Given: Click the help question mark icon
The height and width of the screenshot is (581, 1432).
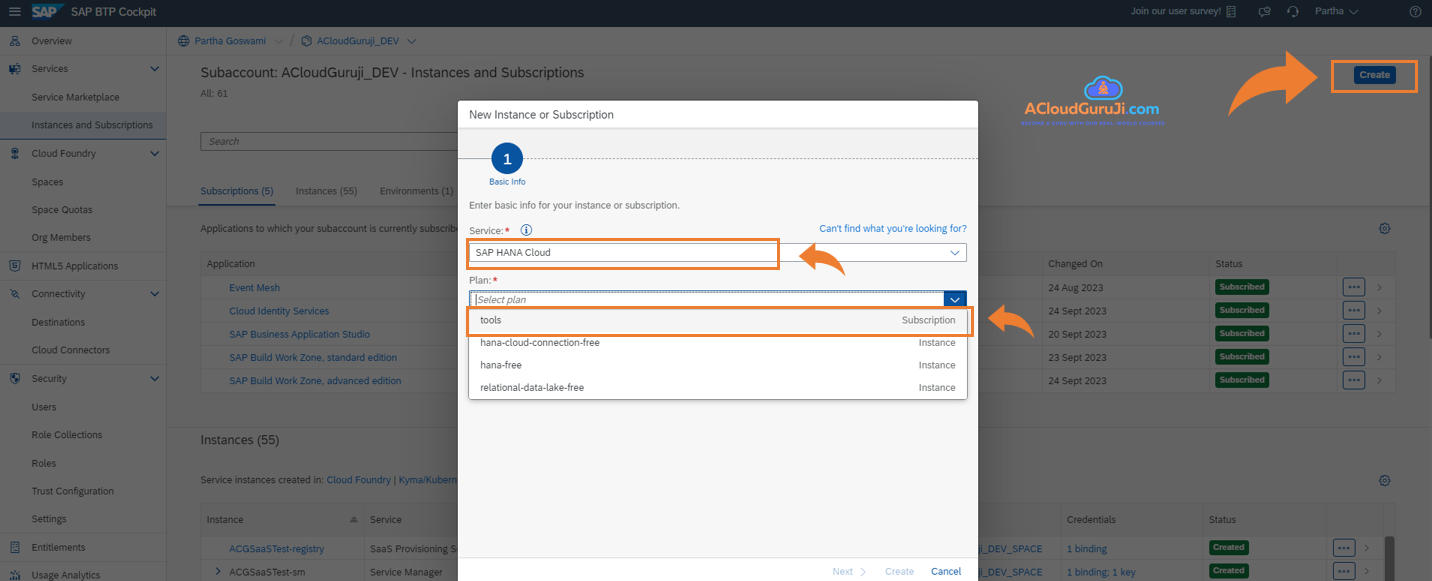Looking at the screenshot, I should tap(1415, 12).
